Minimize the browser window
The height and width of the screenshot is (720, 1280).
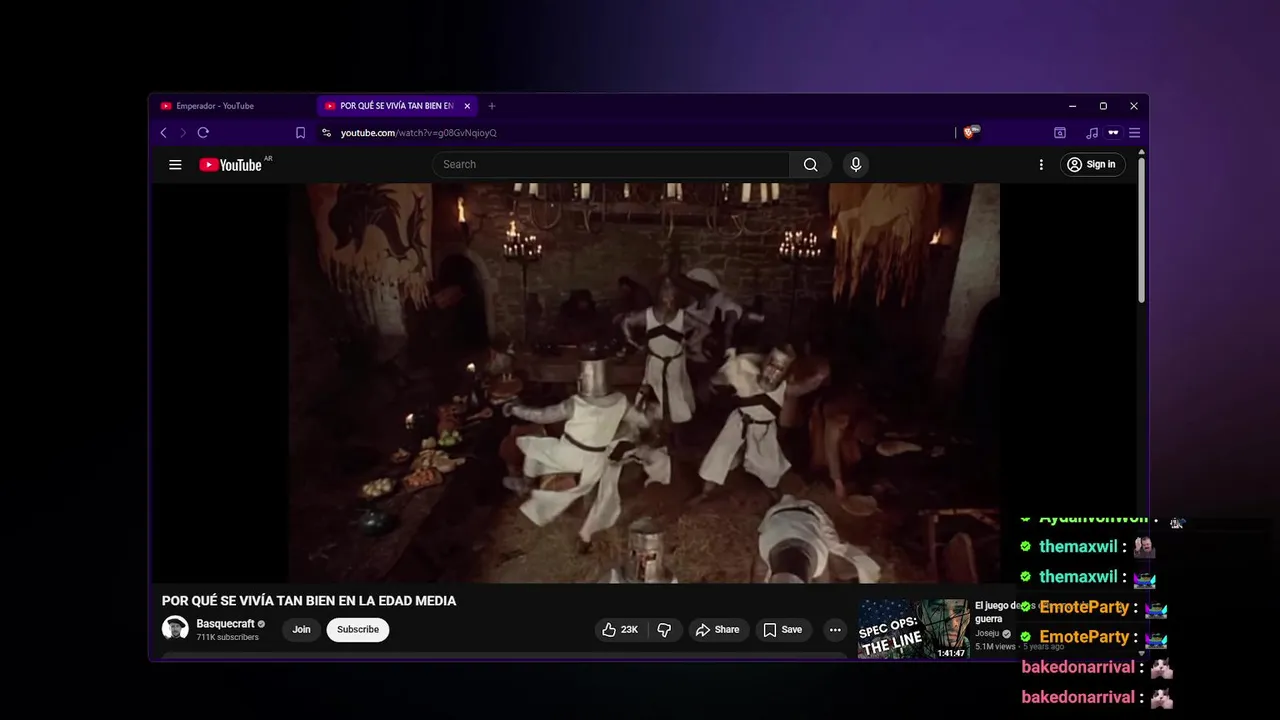(x=1072, y=106)
